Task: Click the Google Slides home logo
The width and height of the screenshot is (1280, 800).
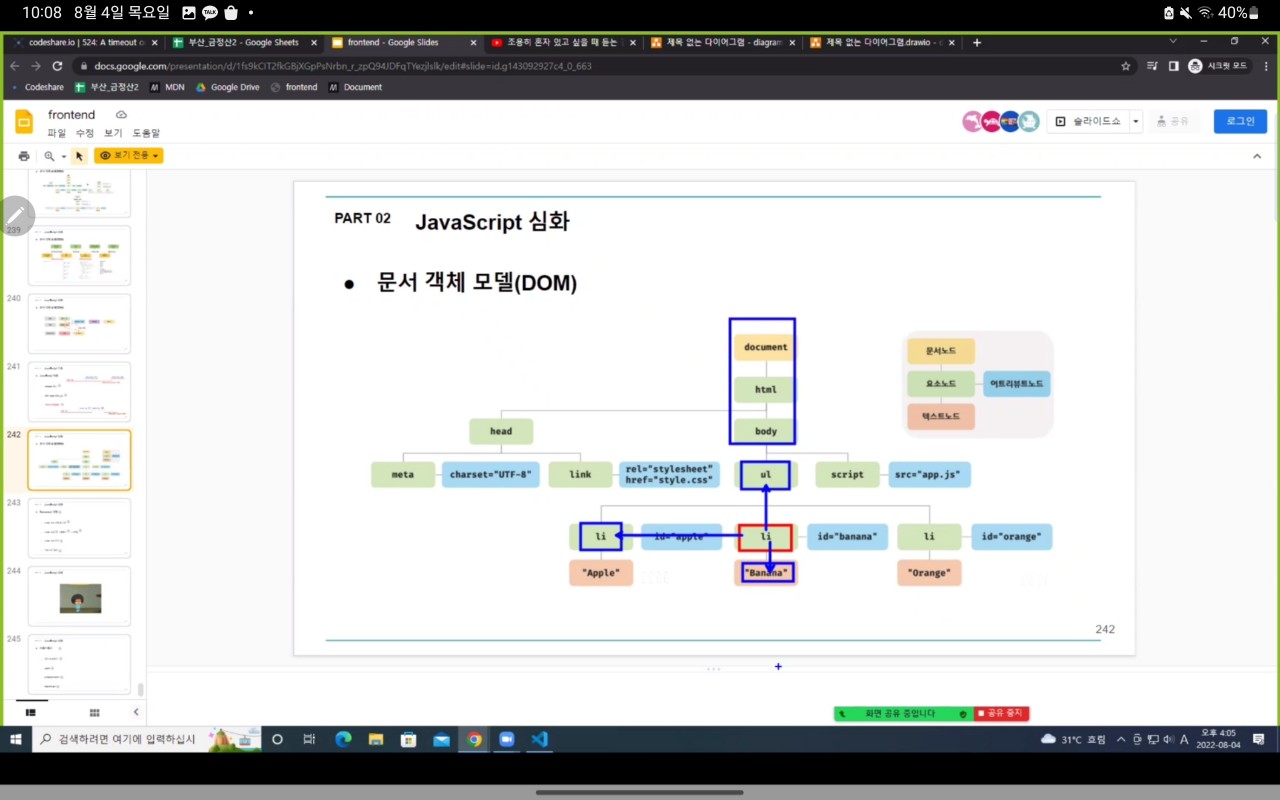Action: 24,122
